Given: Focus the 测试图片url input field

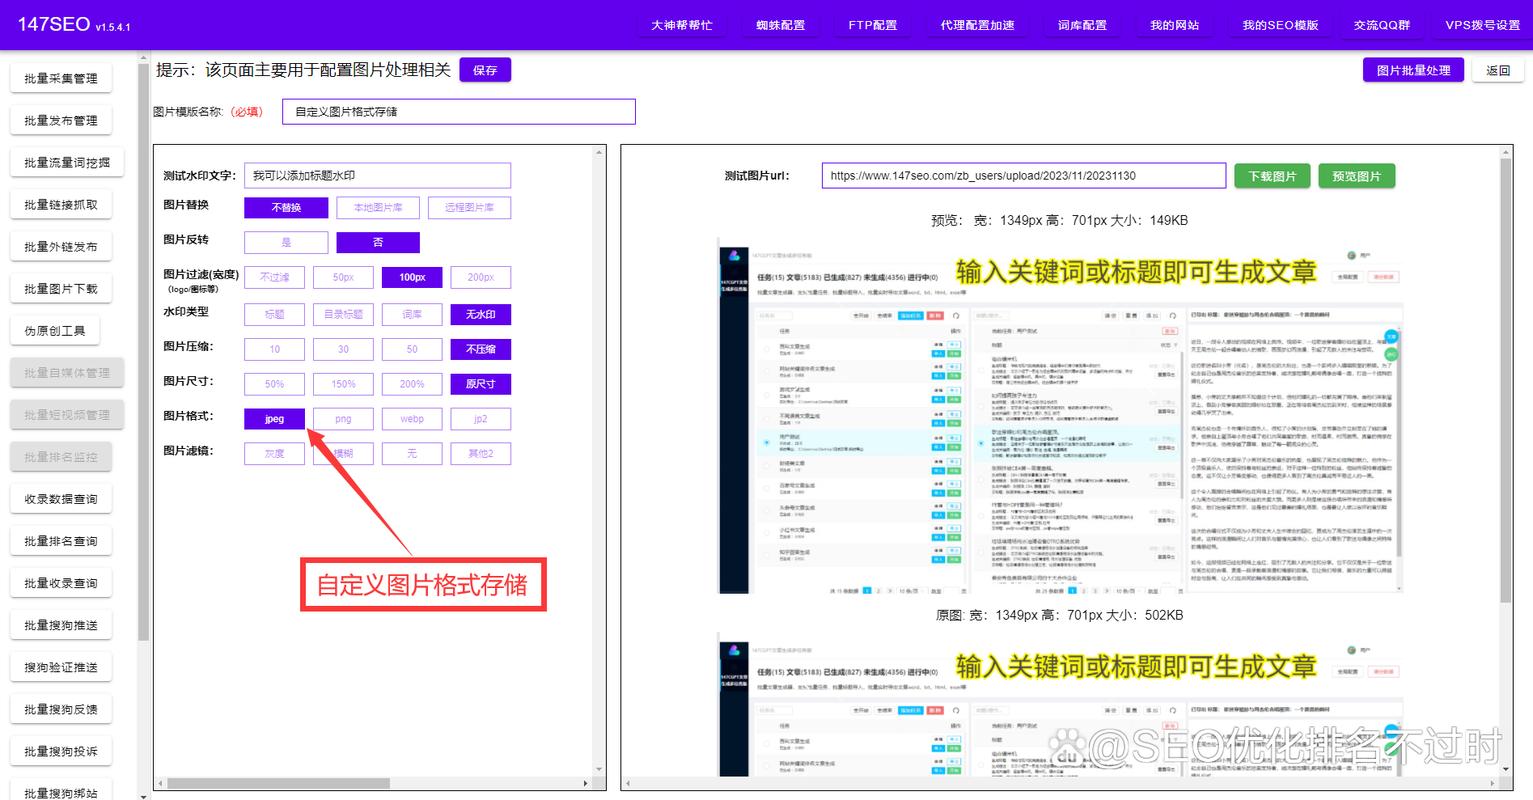Looking at the screenshot, I should [1024, 175].
